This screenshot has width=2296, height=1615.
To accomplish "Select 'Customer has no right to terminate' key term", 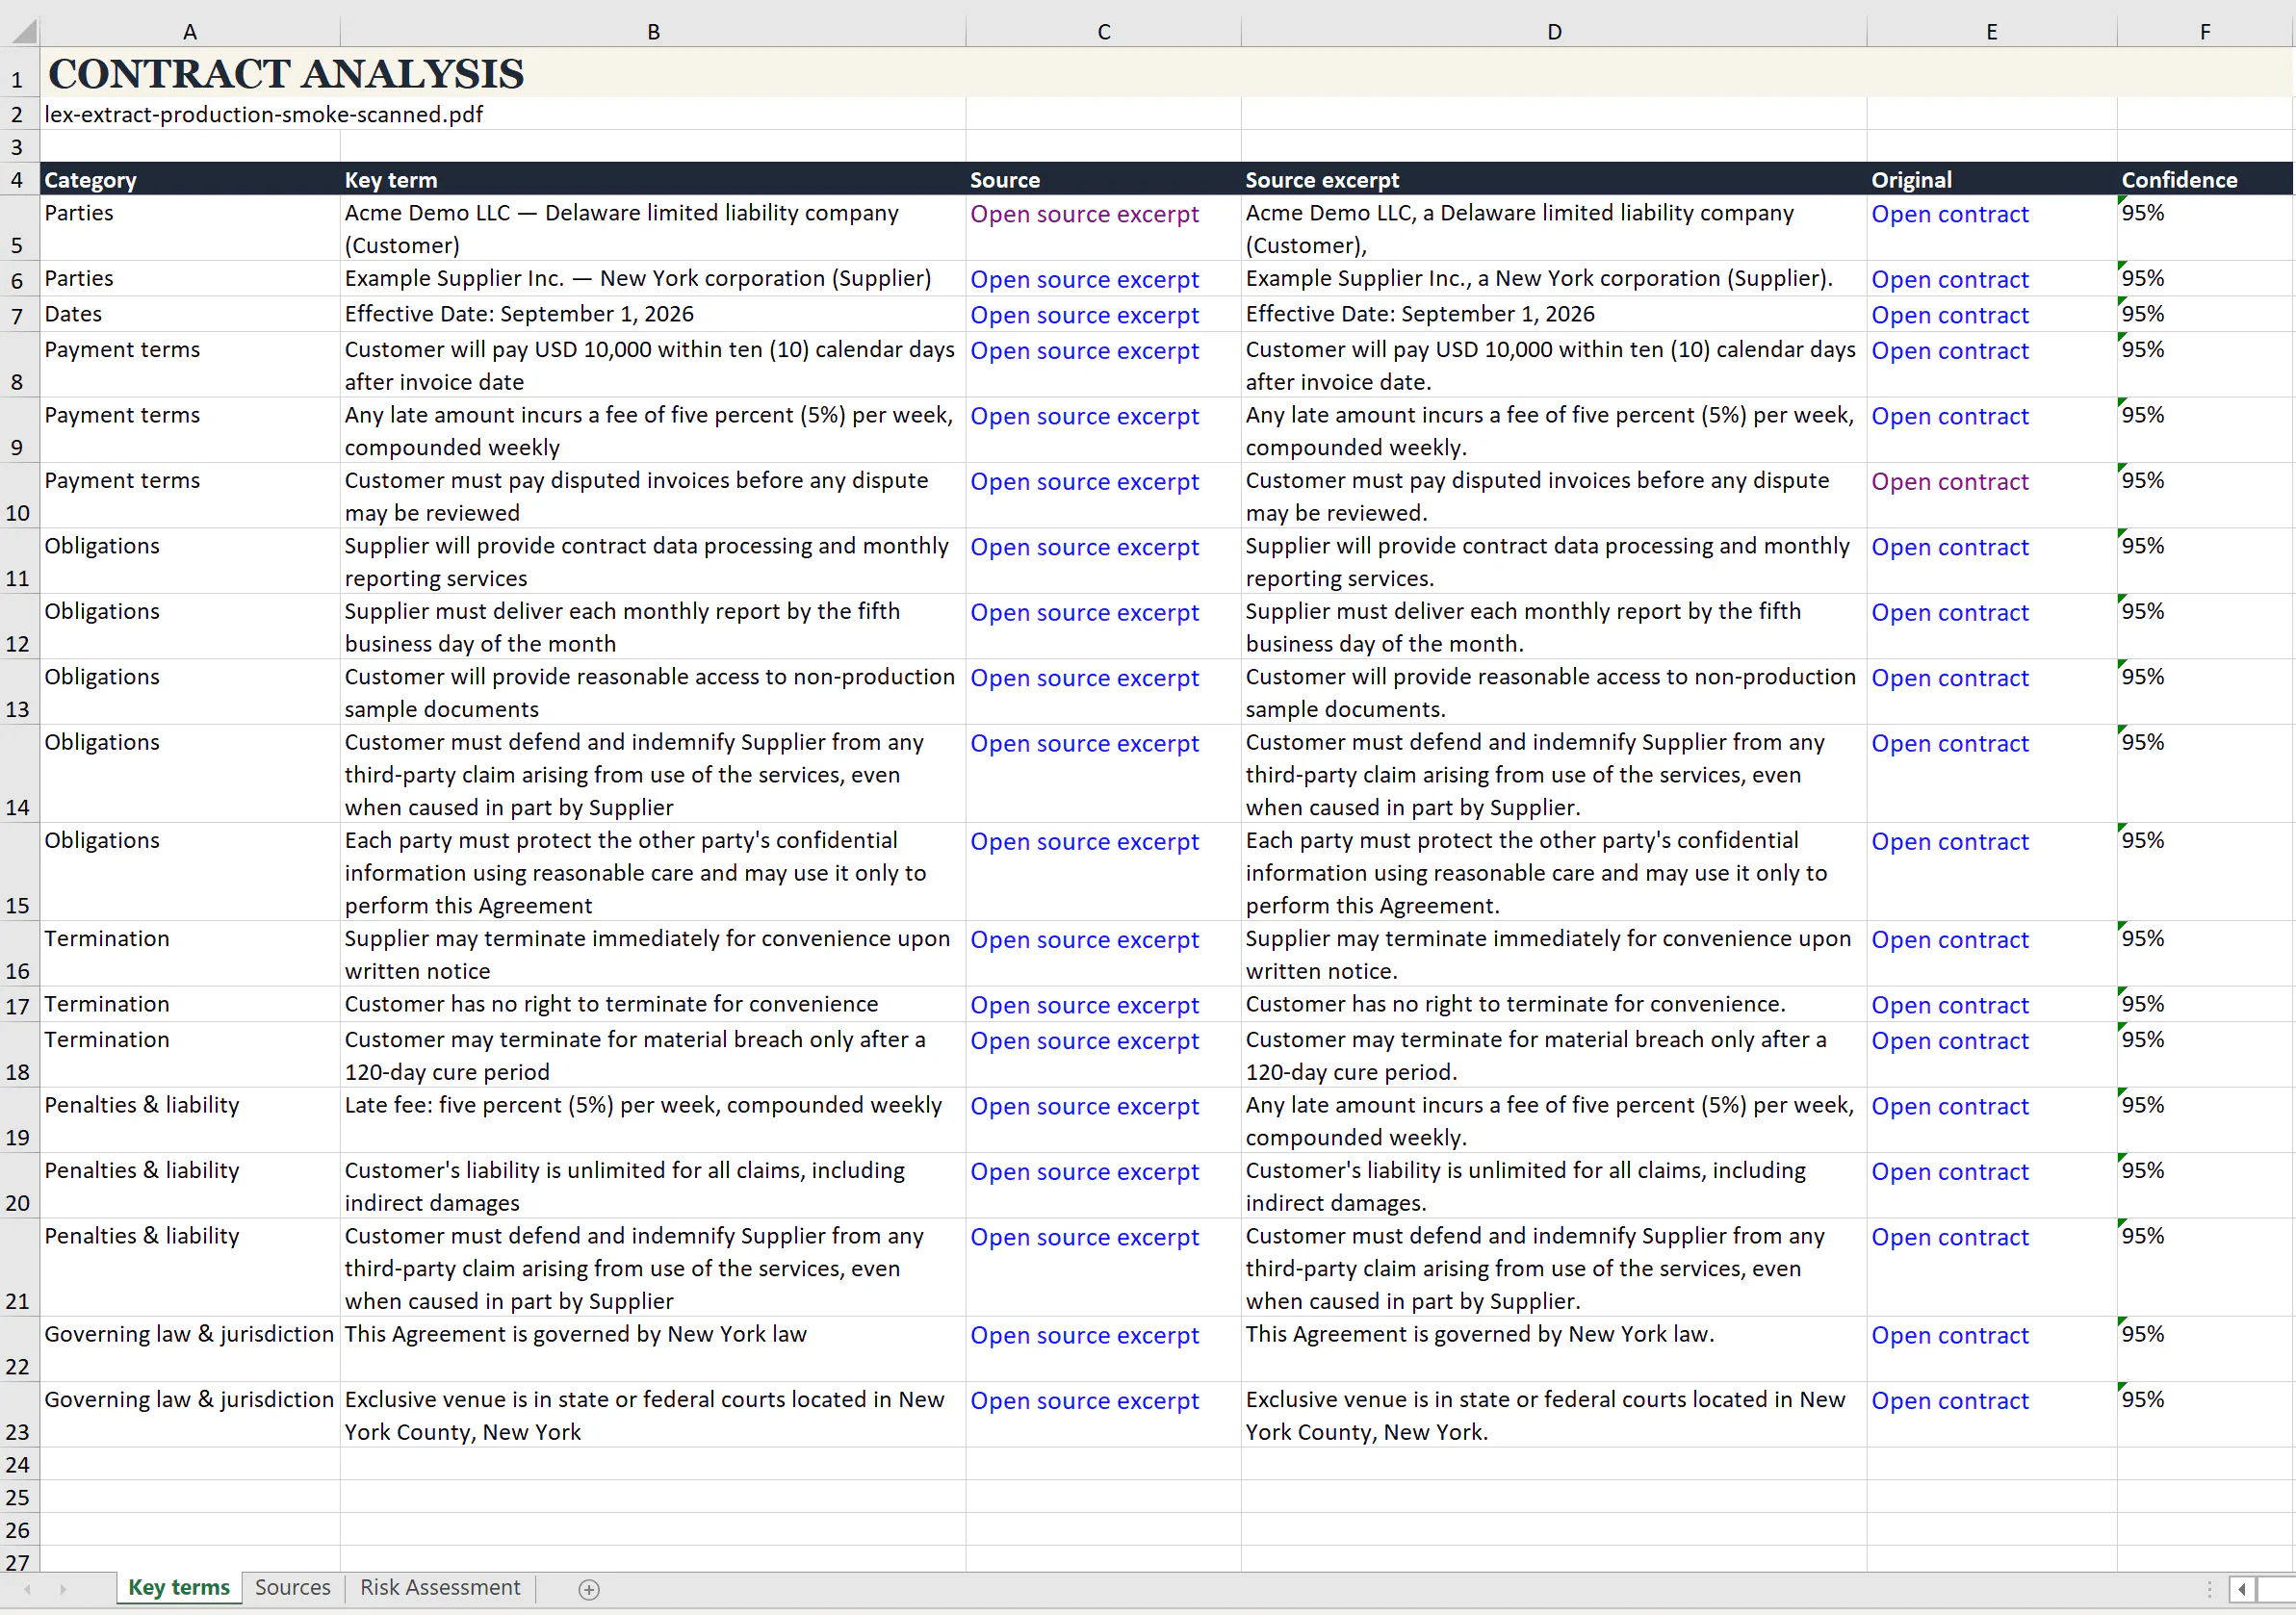I will coord(653,1004).
